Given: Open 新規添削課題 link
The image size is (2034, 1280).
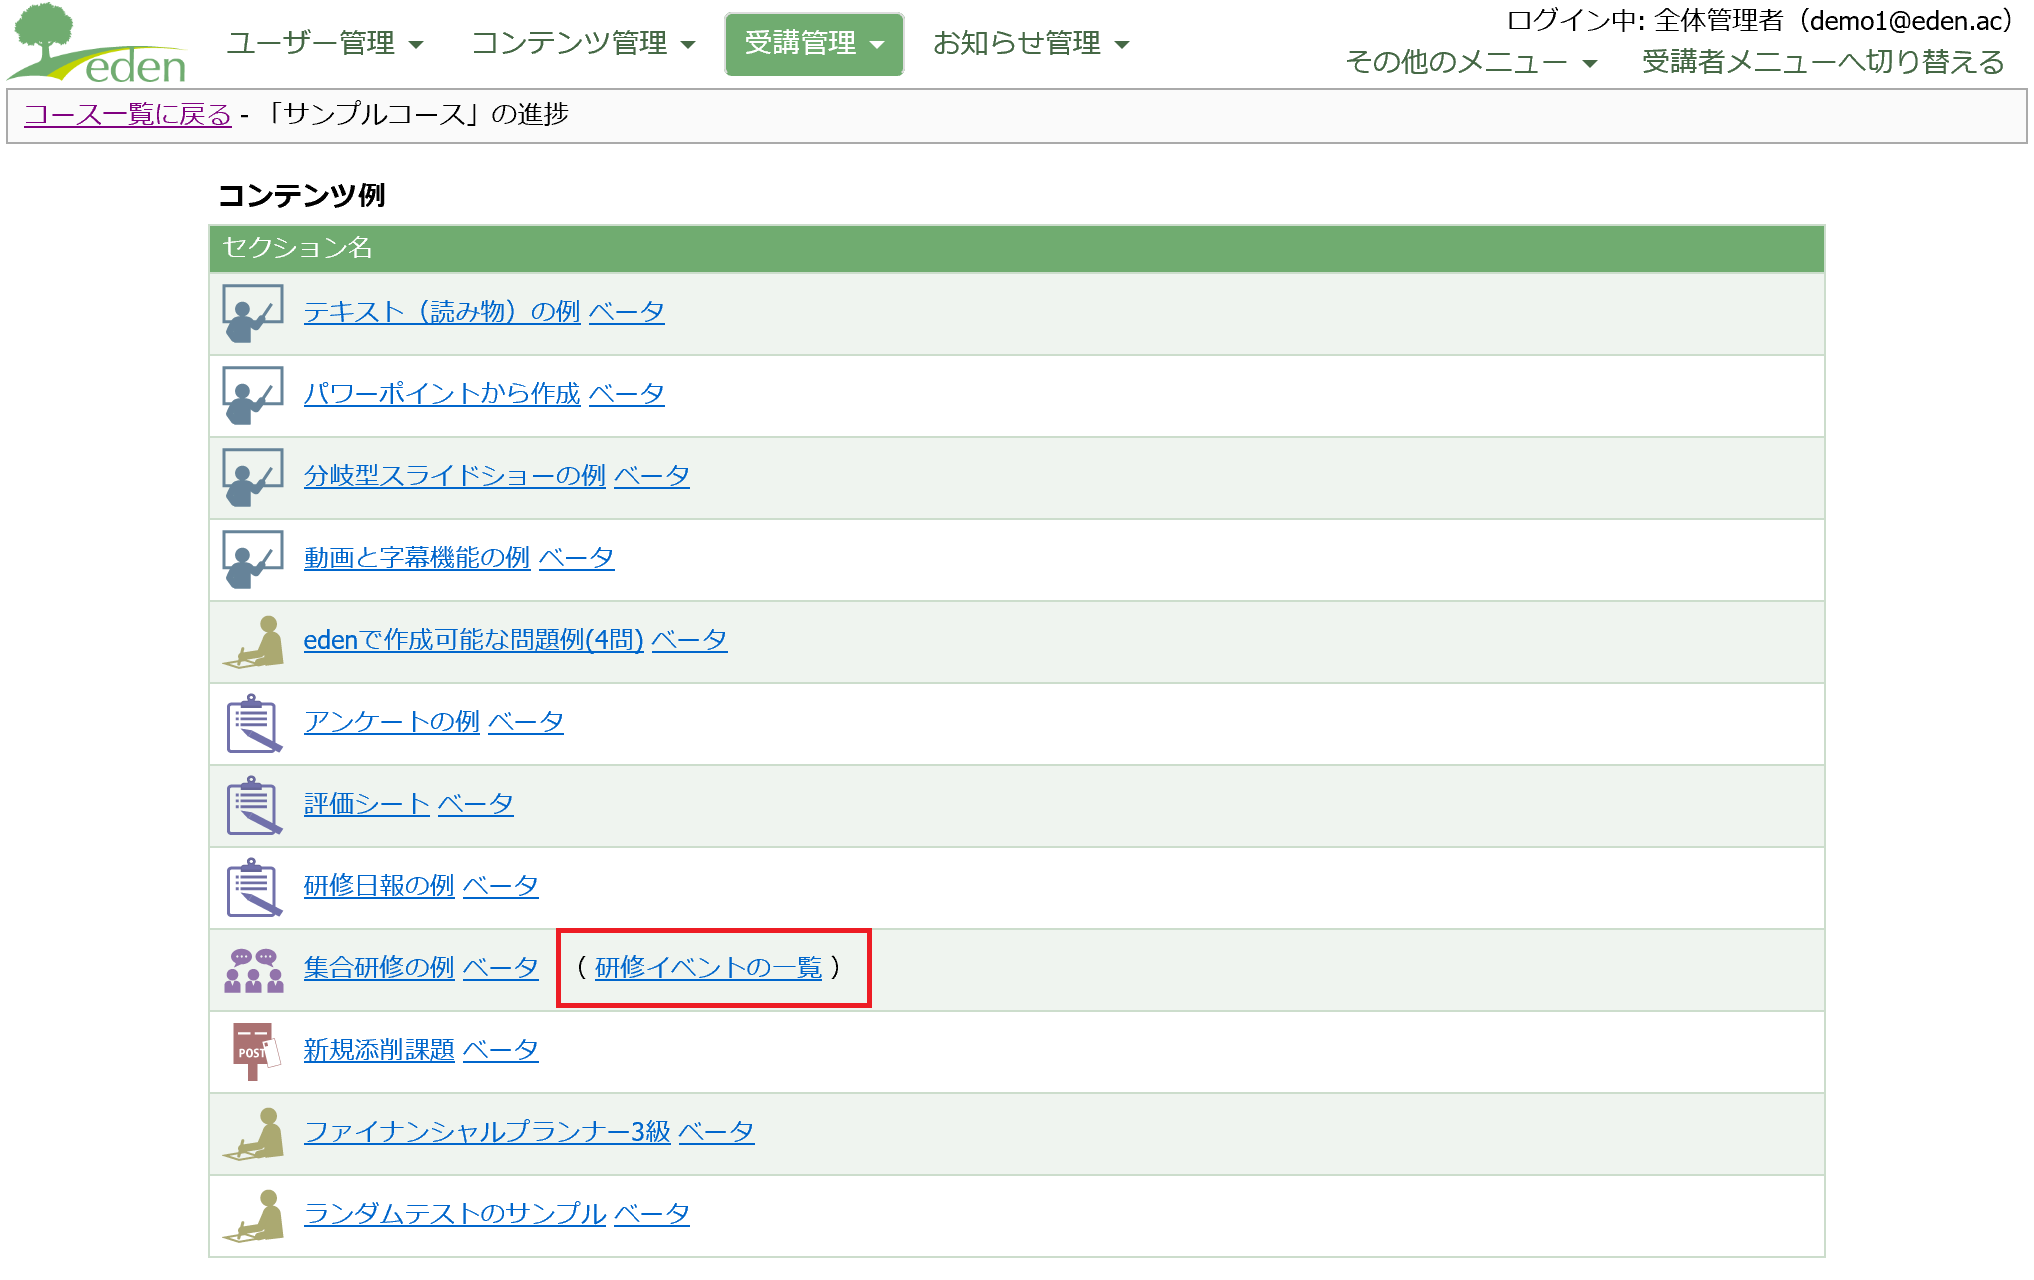Looking at the screenshot, I should [379, 1049].
